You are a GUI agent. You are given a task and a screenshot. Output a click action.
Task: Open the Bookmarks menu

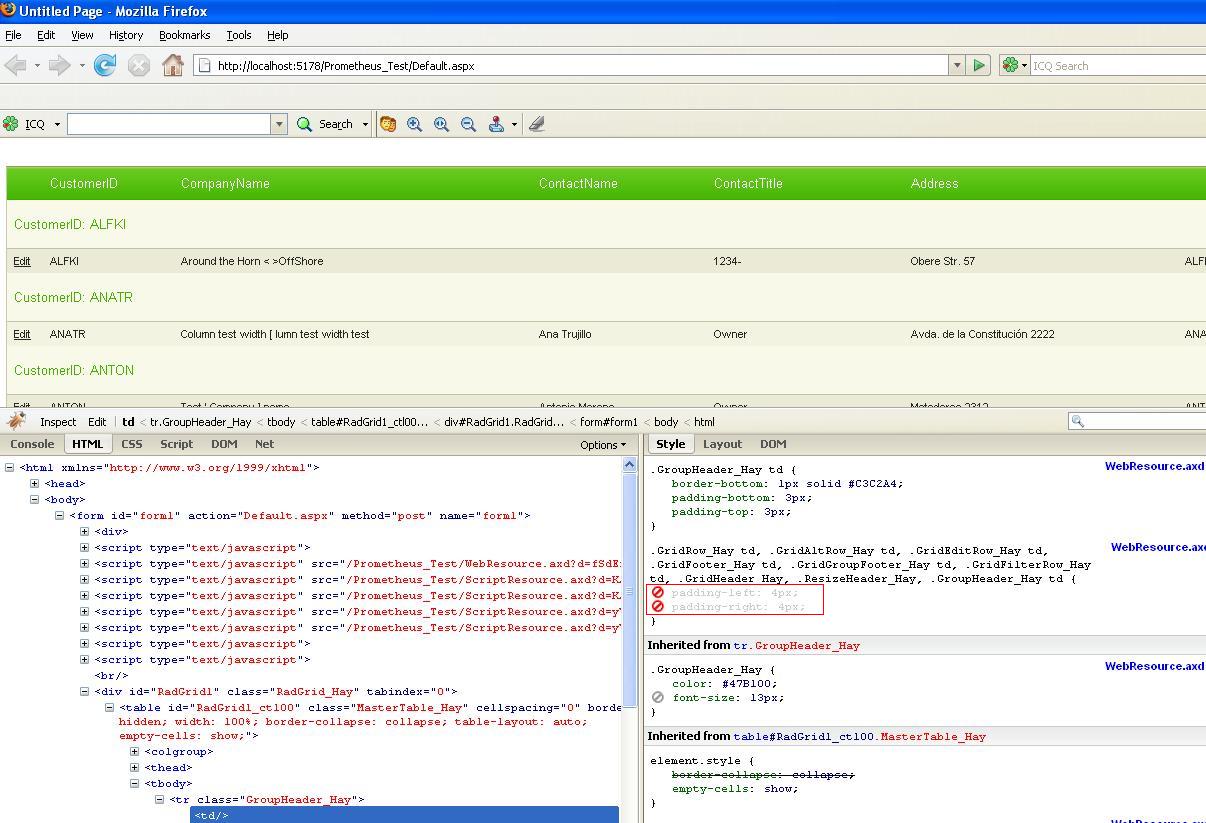(184, 35)
